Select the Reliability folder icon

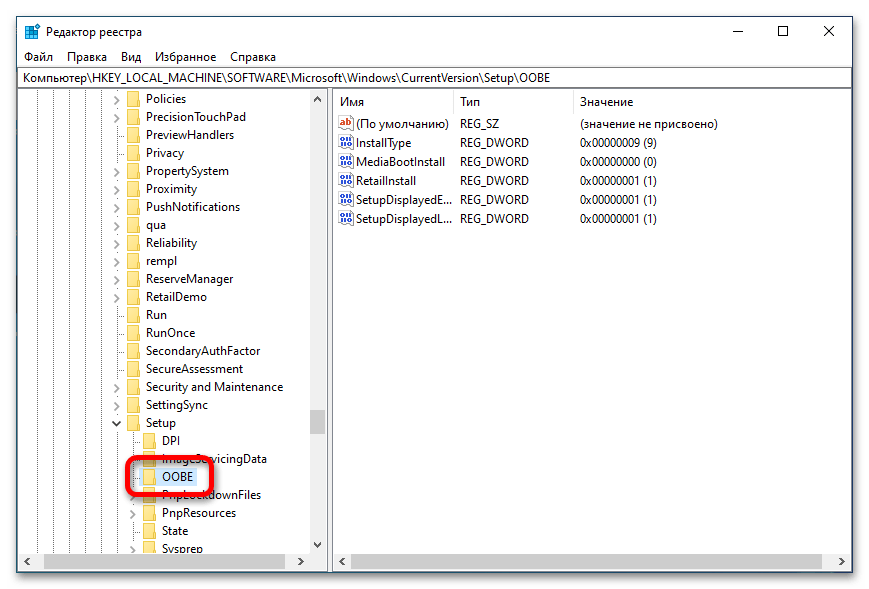(x=133, y=243)
